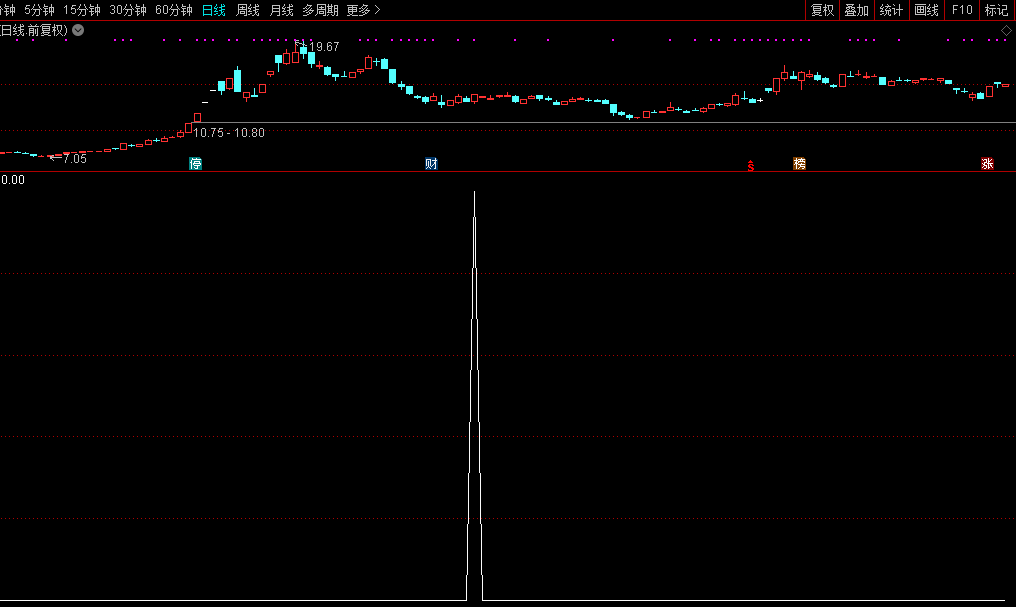Open the F10 company info page
The image size is (1016, 607).
point(962,10)
